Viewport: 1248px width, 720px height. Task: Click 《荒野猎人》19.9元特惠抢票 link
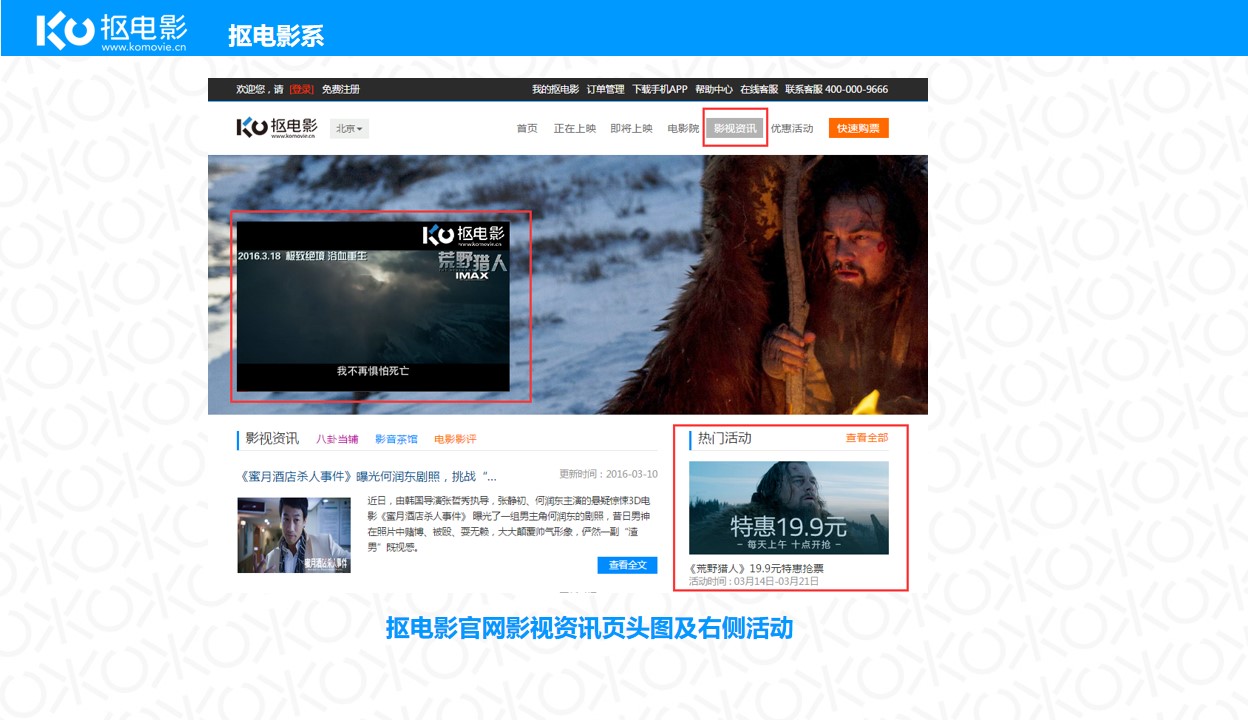(757, 568)
